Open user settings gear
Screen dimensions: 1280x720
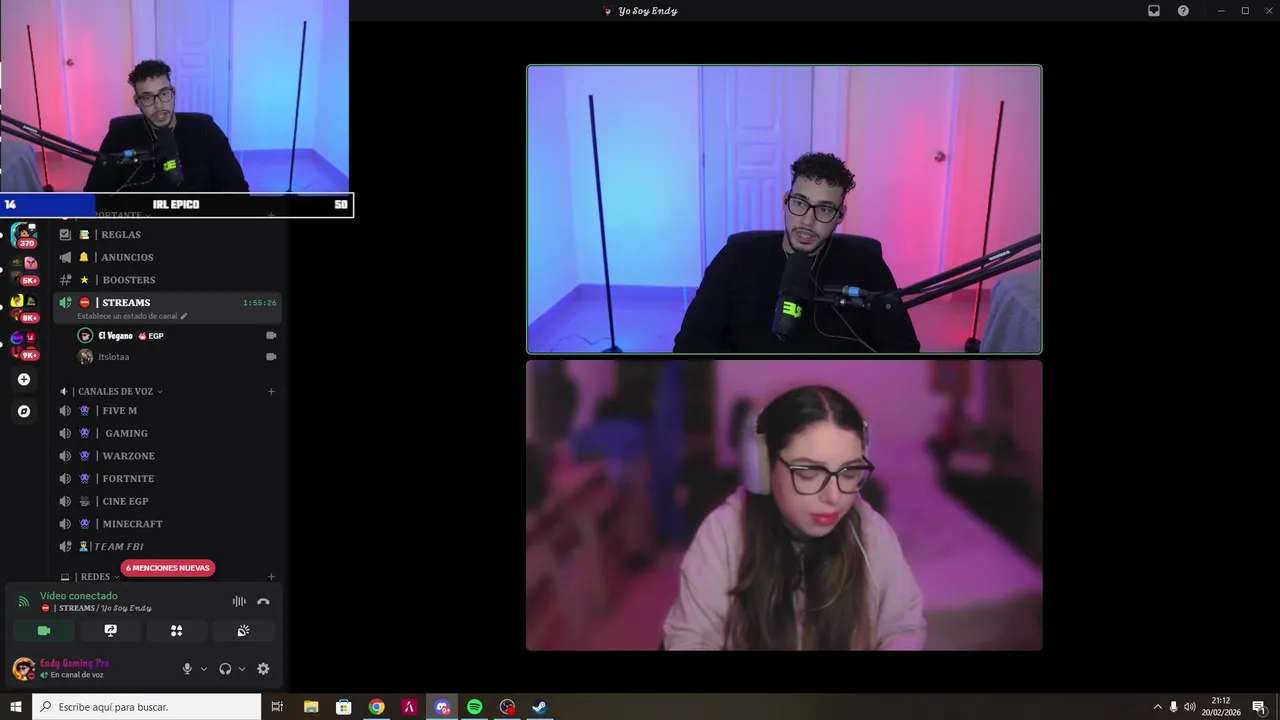point(263,669)
